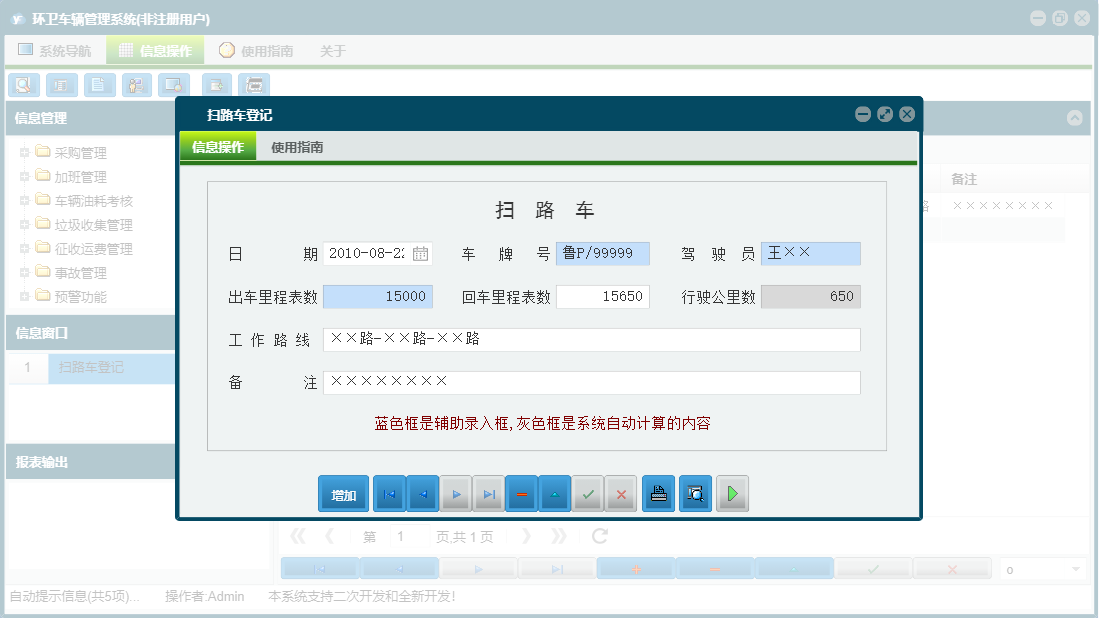The width and height of the screenshot is (1099, 618).
Task: Click the 车牌号 input field showing 鲁P/99999
Action: point(605,254)
